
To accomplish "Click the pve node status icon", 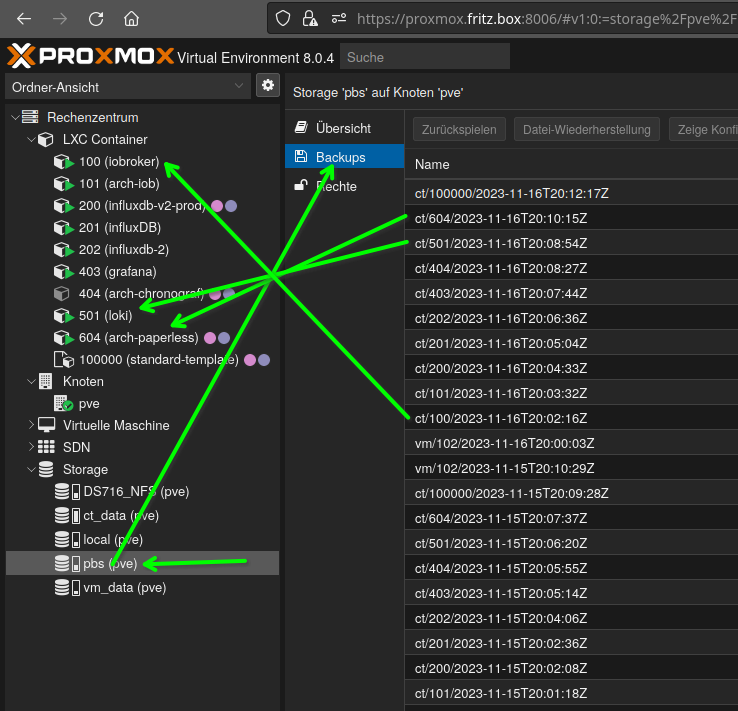I will (x=63, y=404).
